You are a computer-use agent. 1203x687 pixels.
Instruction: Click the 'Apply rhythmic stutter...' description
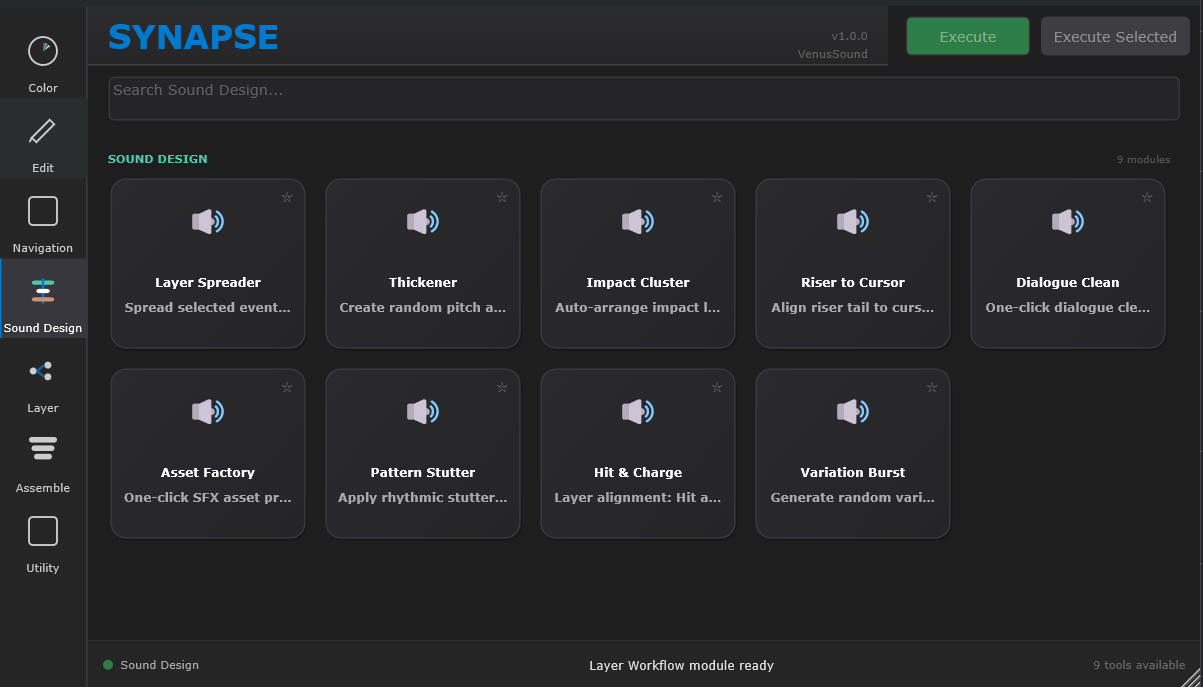[x=423, y=498]
